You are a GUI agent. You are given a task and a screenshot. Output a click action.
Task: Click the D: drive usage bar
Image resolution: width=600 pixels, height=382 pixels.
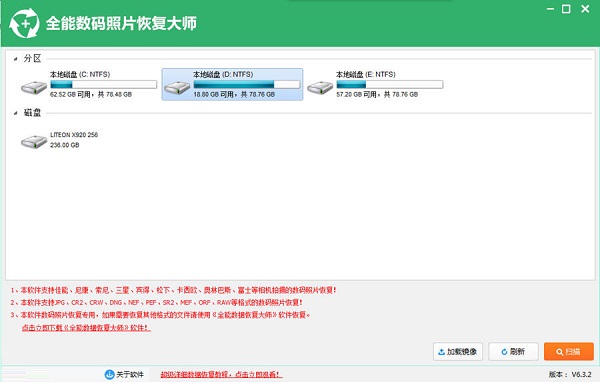(x=246, y=84)
